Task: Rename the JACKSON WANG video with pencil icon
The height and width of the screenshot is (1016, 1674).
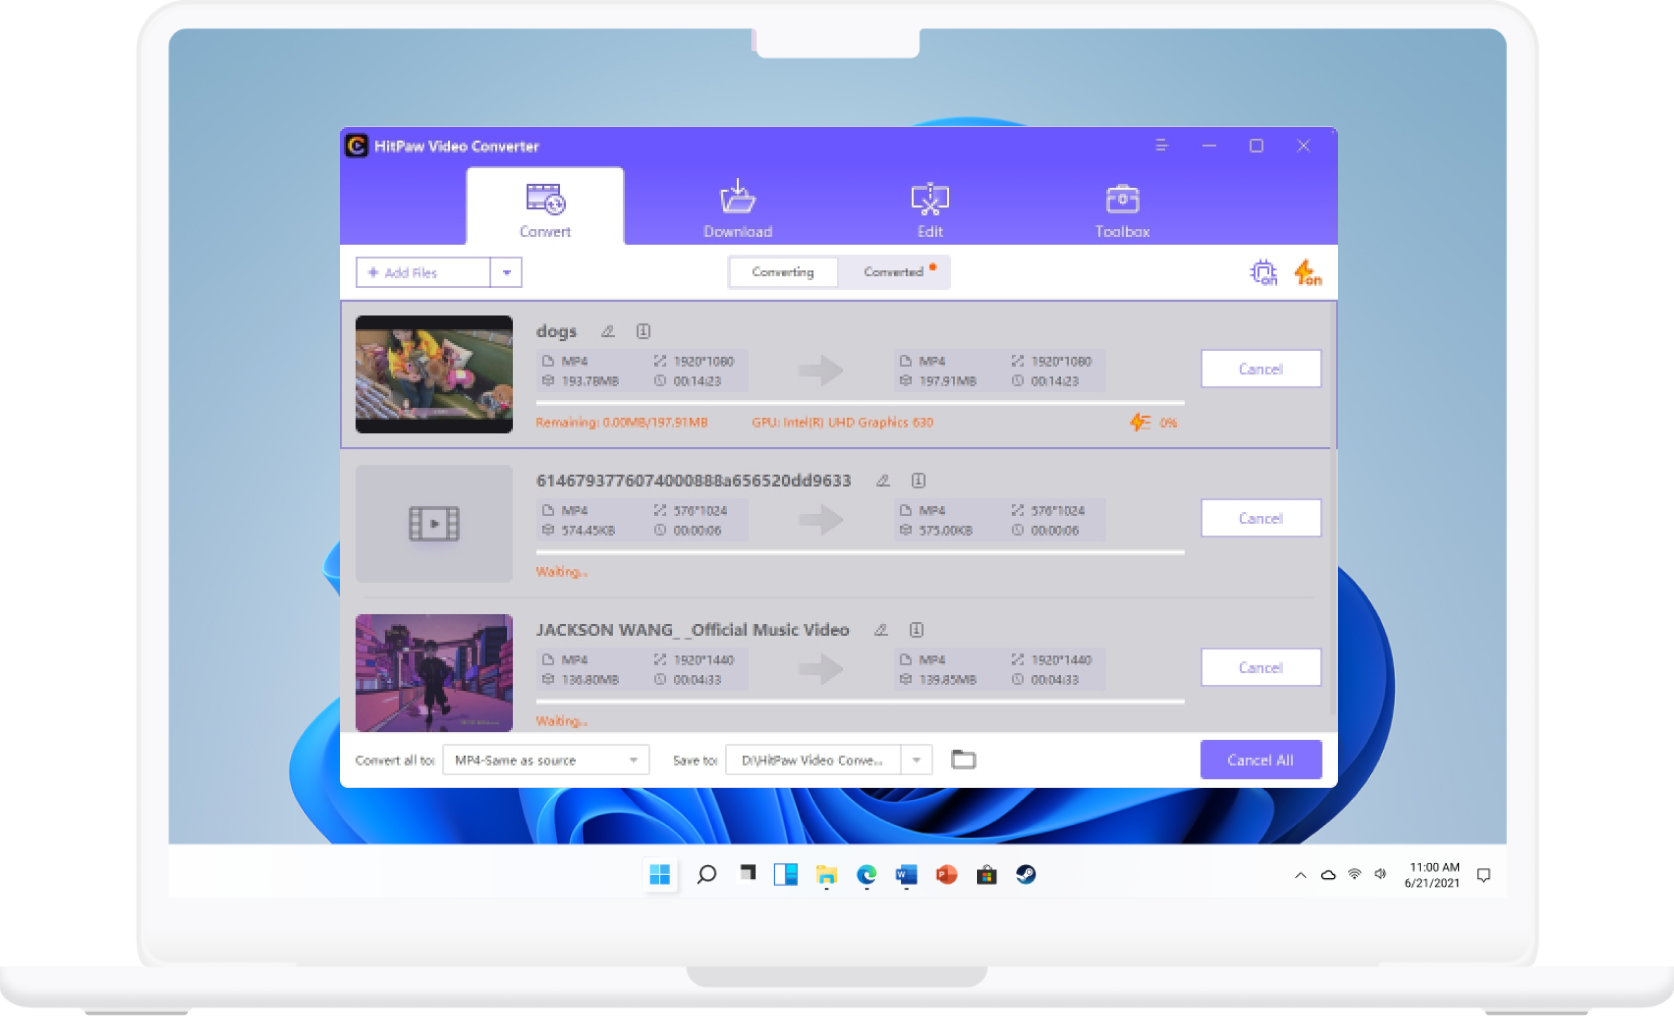Action: click(x=881, y=630)
